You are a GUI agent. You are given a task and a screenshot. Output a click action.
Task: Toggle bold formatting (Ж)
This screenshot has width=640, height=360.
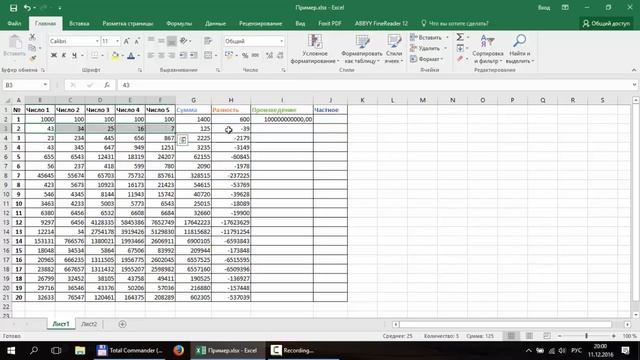53,55
